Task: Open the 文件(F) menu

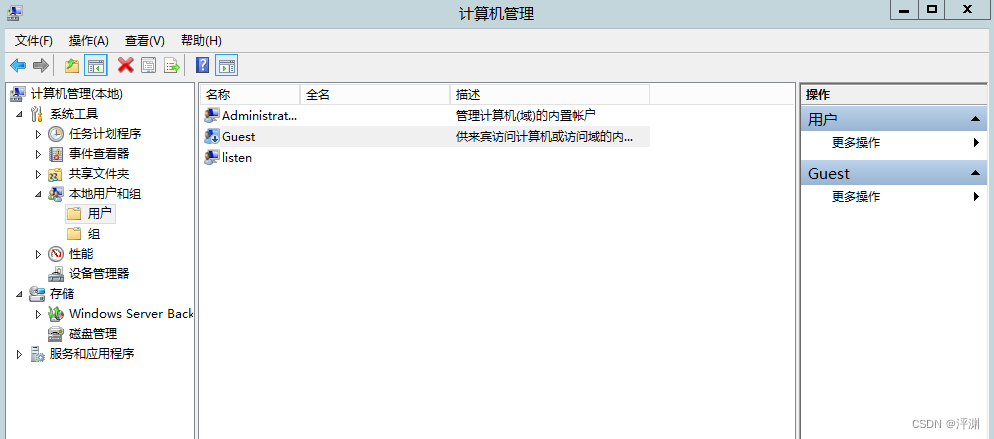Action: pyautogui.click(x=34, y=41)
